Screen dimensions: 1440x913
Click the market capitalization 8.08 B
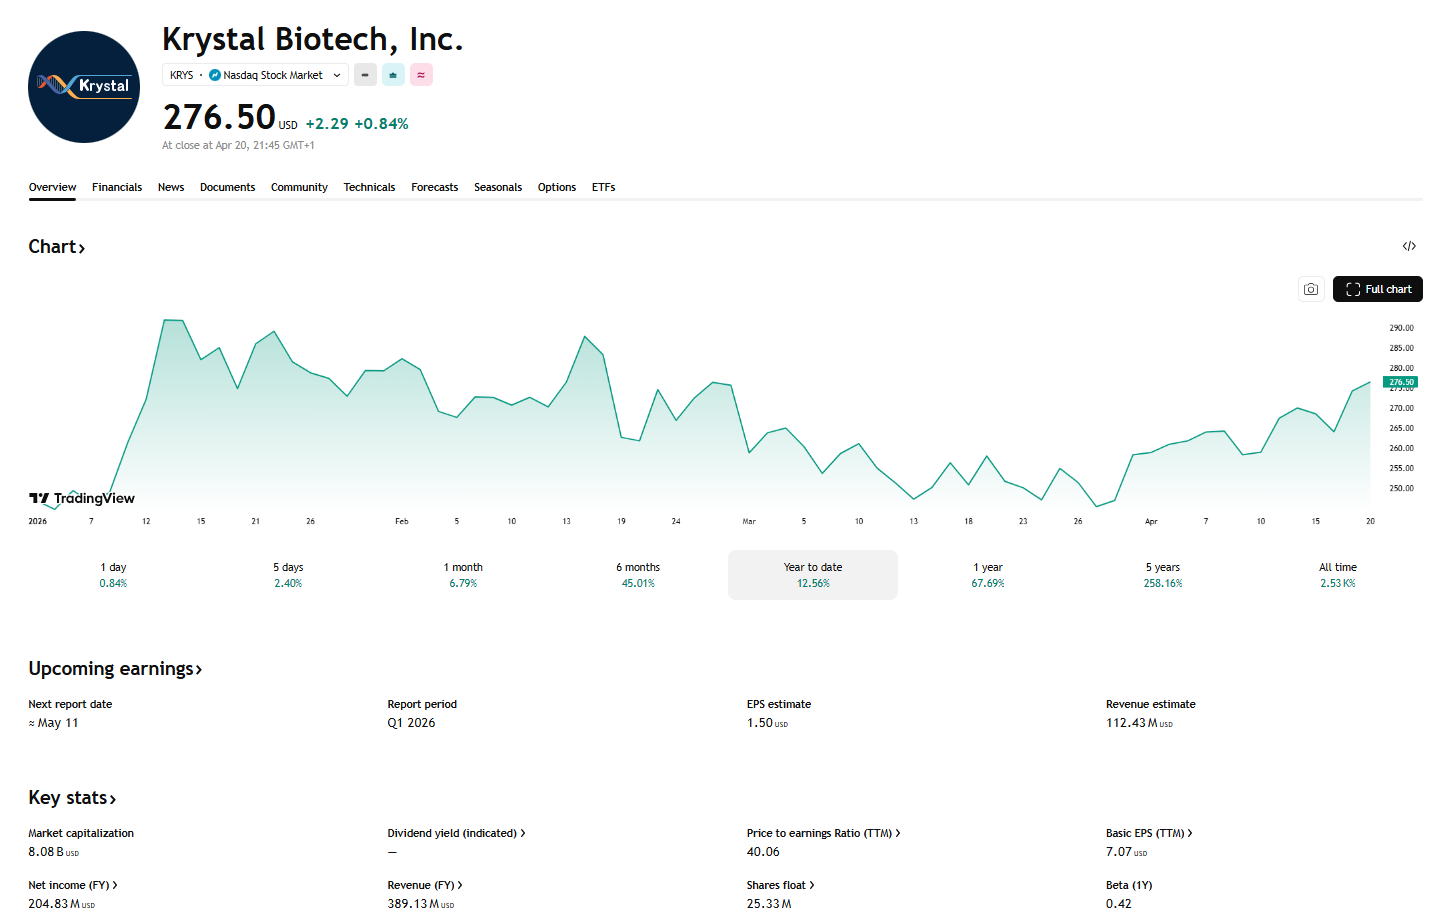pos(53,852)
